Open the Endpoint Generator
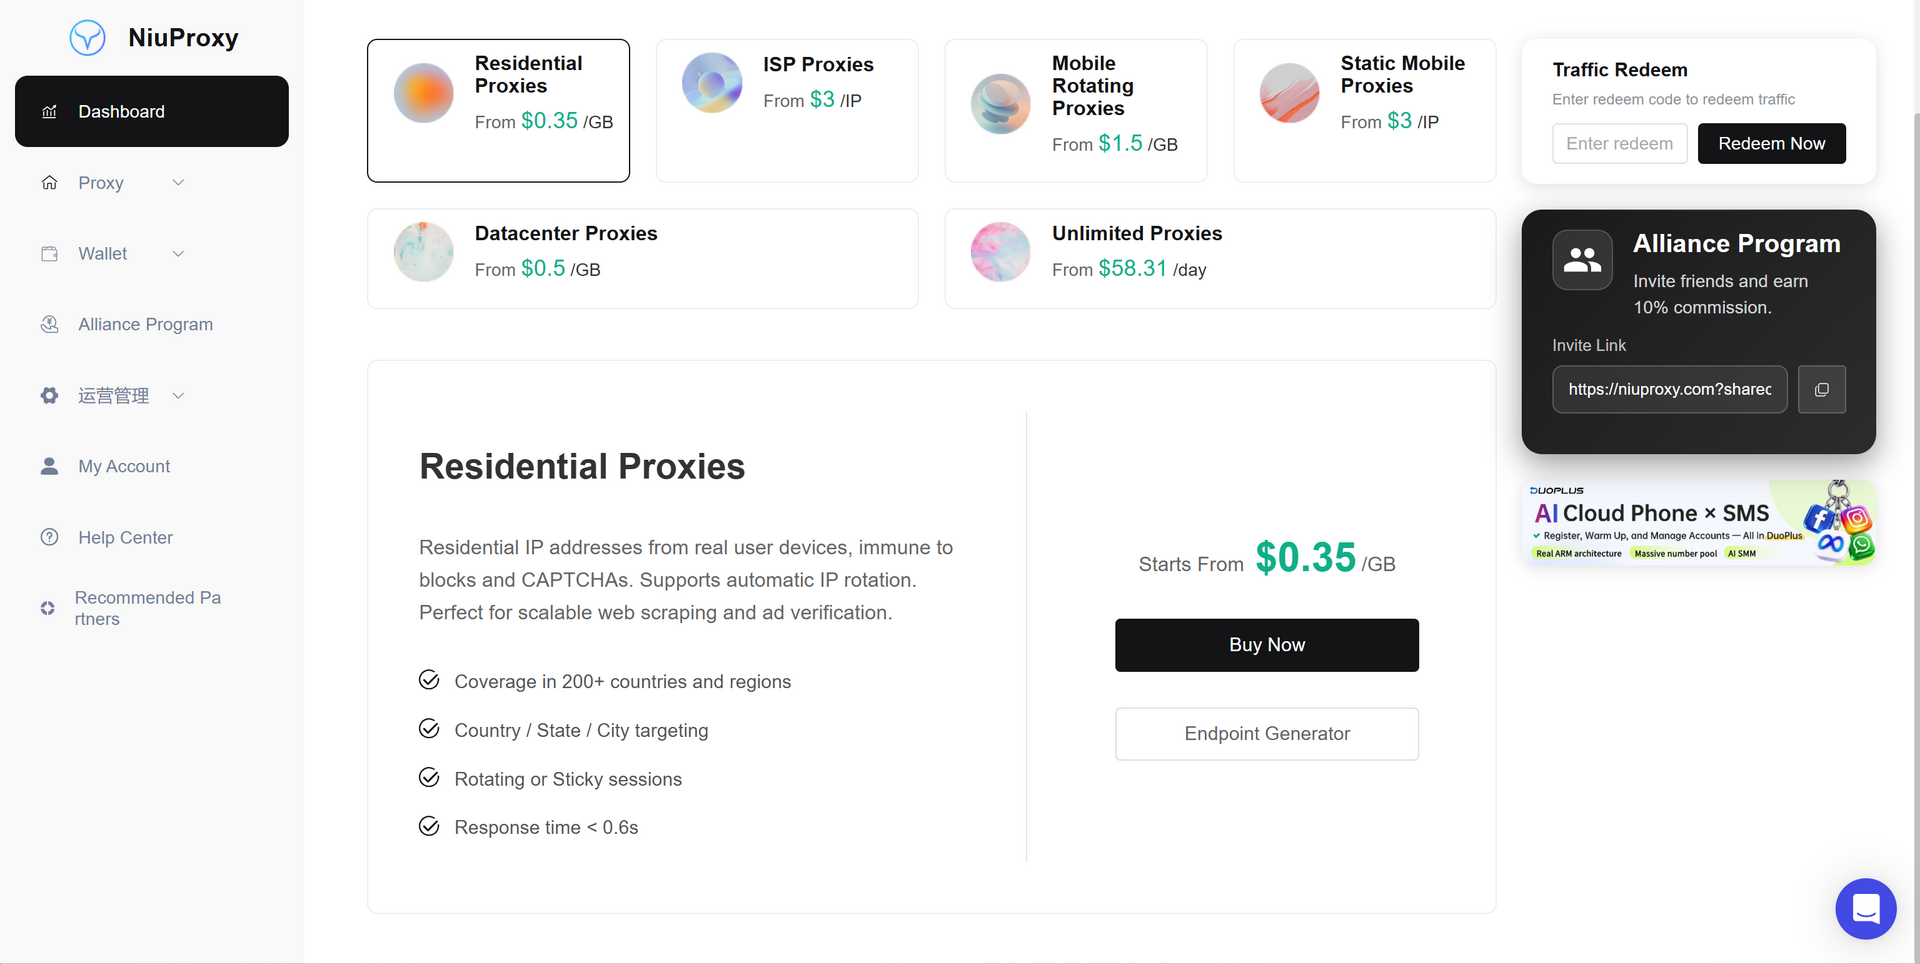1920x964 pixels. coord(1266,734)
